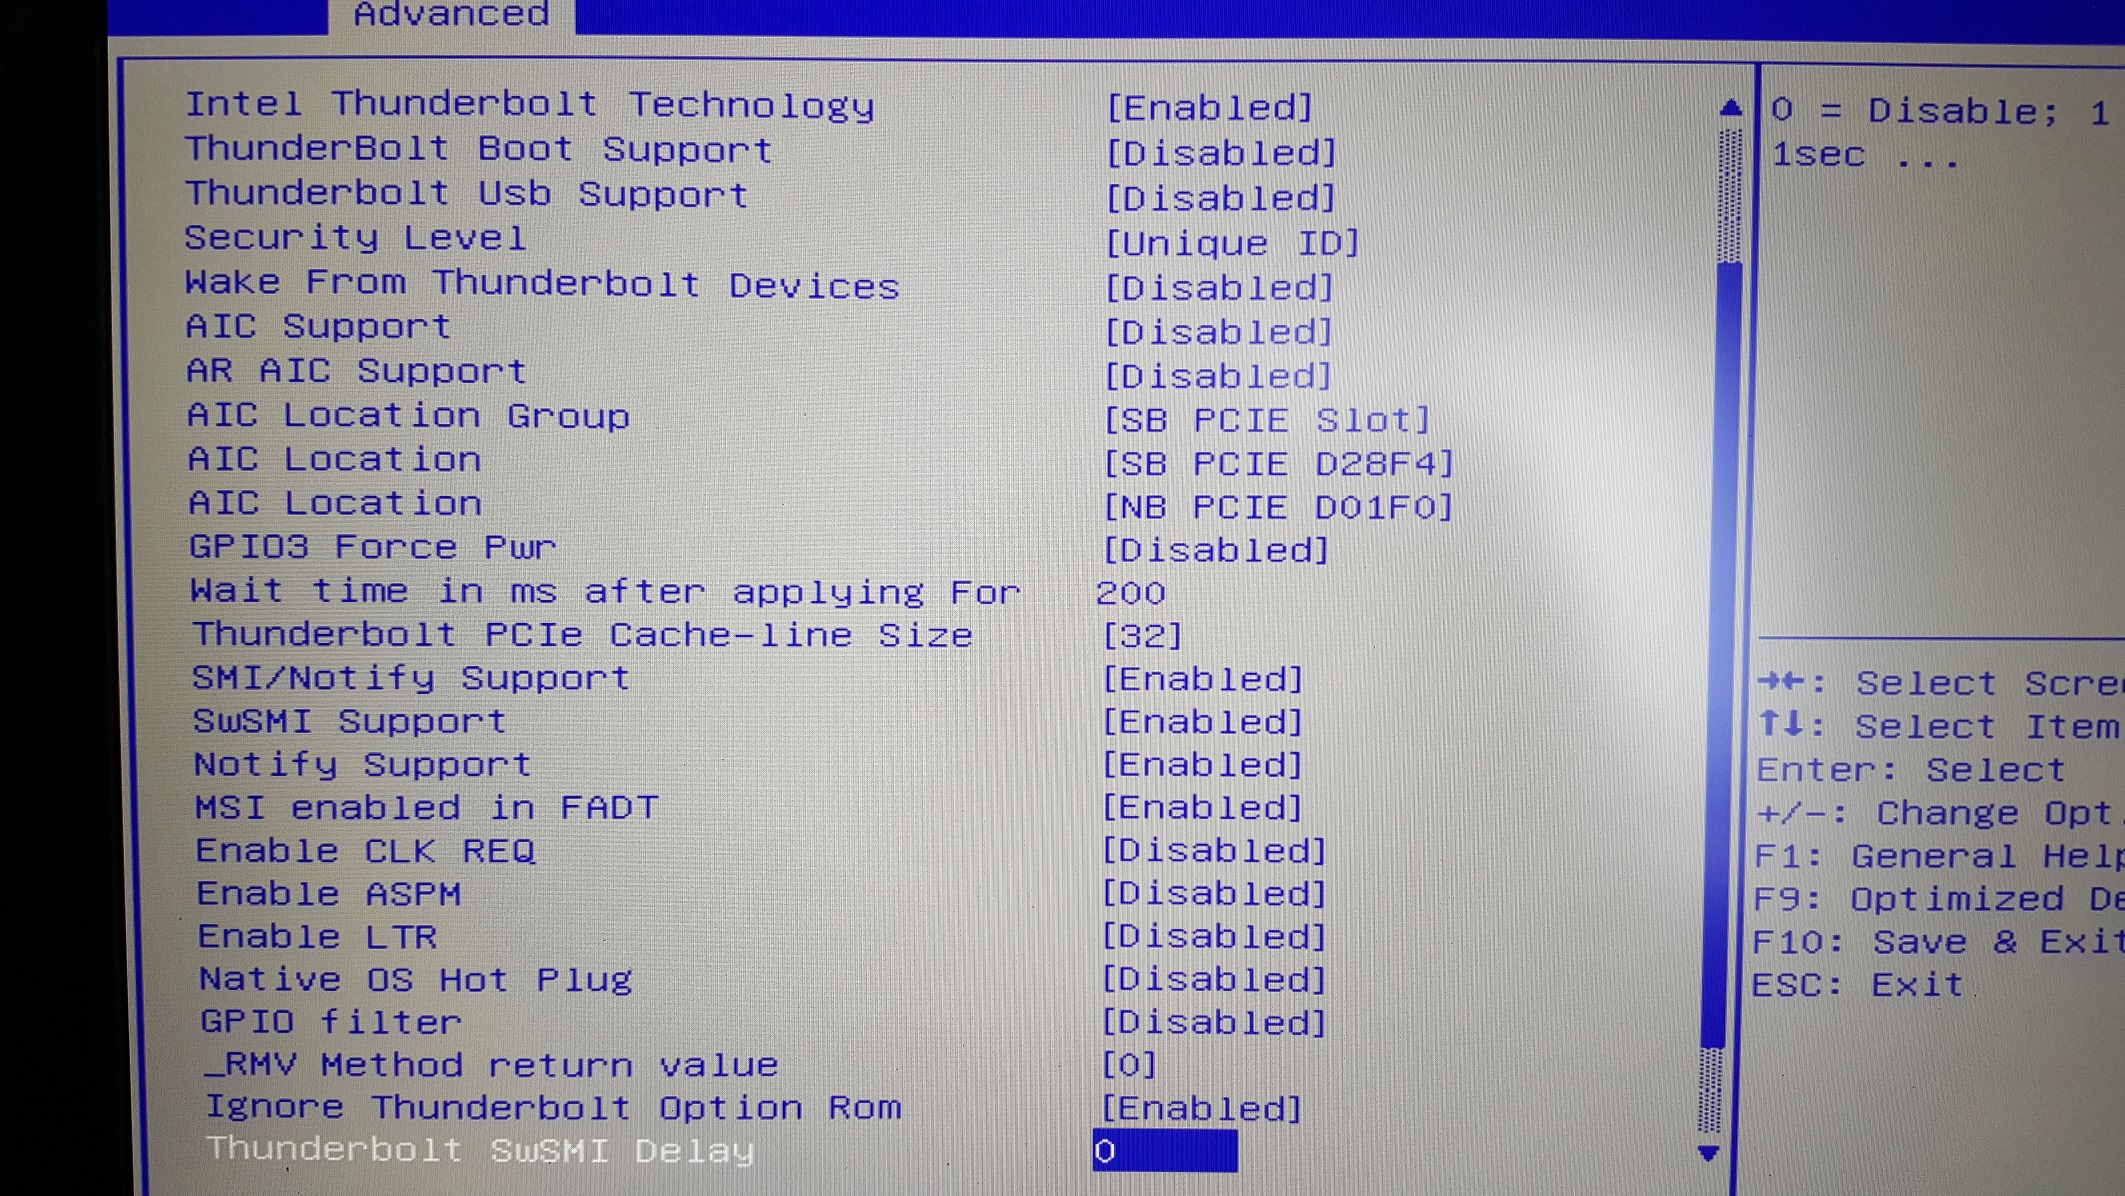Click the scrollbar down arrow
2125x1196 pixels.
[x=1709, y=1153]
